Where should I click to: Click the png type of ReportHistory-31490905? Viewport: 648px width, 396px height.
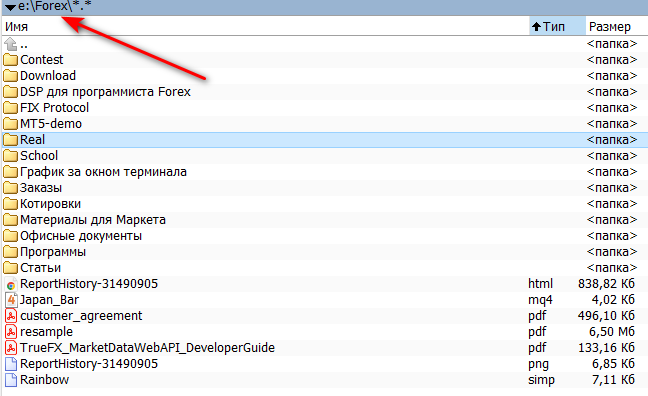point(538,365)
